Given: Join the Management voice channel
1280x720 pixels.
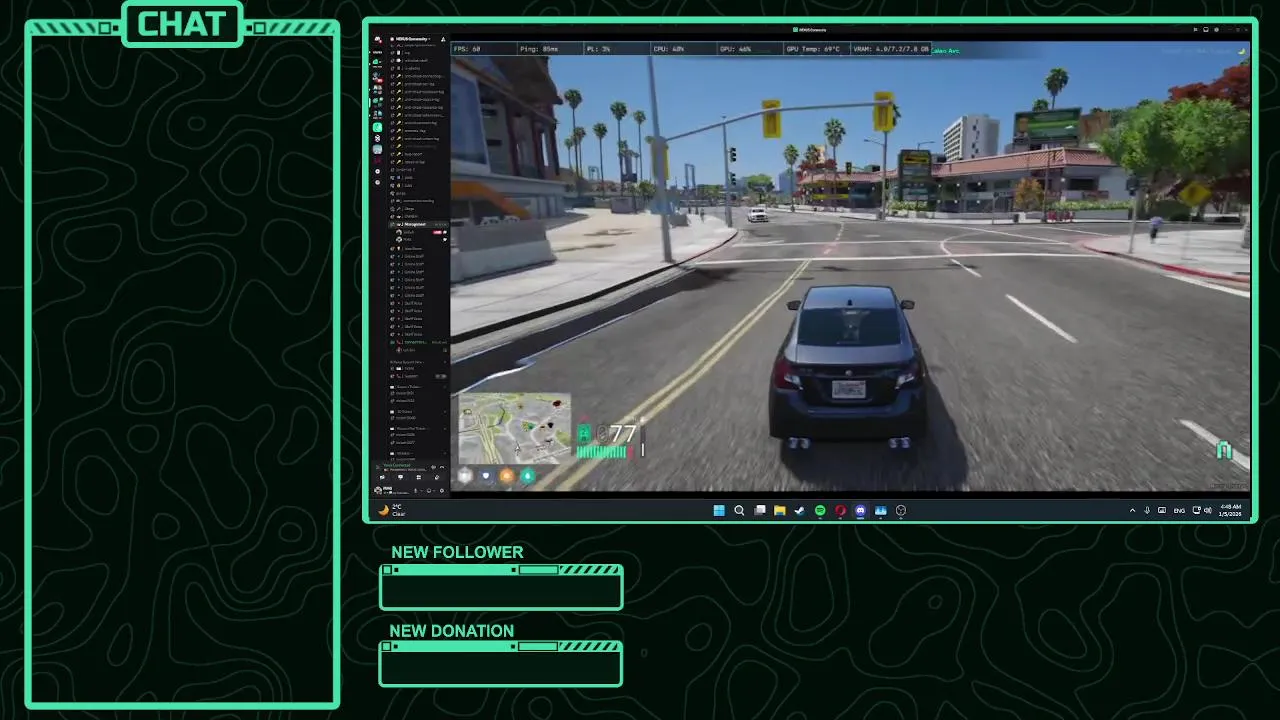Looking at the screenshot, I should coord(417,224).
